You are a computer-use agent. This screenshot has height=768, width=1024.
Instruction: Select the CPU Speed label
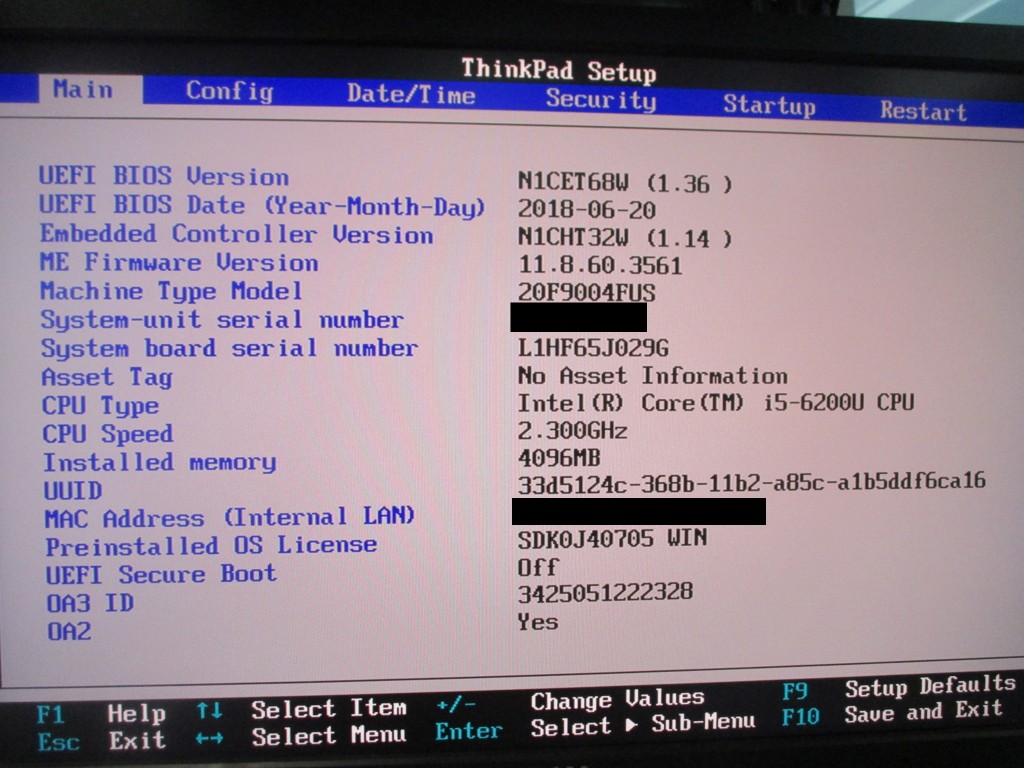[x=108, y=434]
